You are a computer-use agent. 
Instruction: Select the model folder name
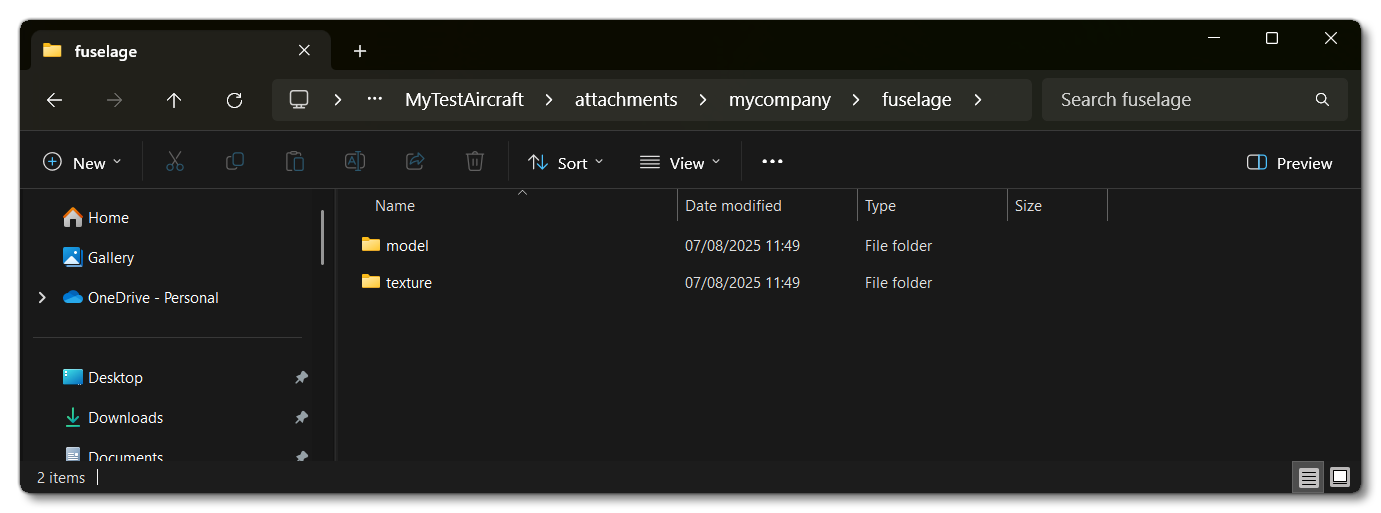click(407, 245)
